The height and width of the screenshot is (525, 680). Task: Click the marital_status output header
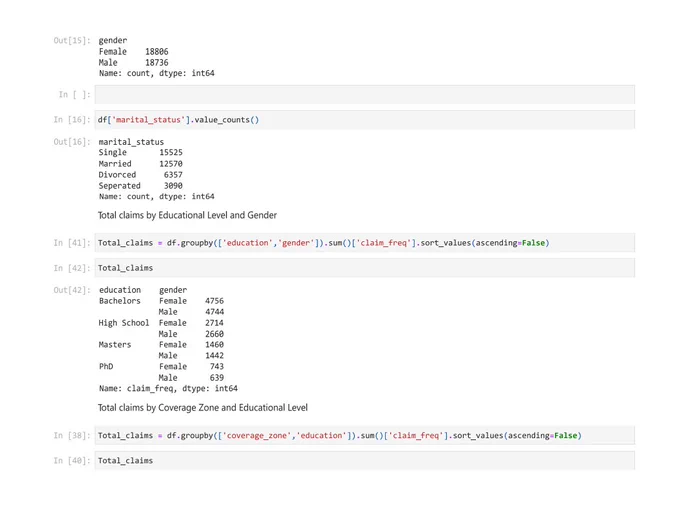(x=131, y=142)
